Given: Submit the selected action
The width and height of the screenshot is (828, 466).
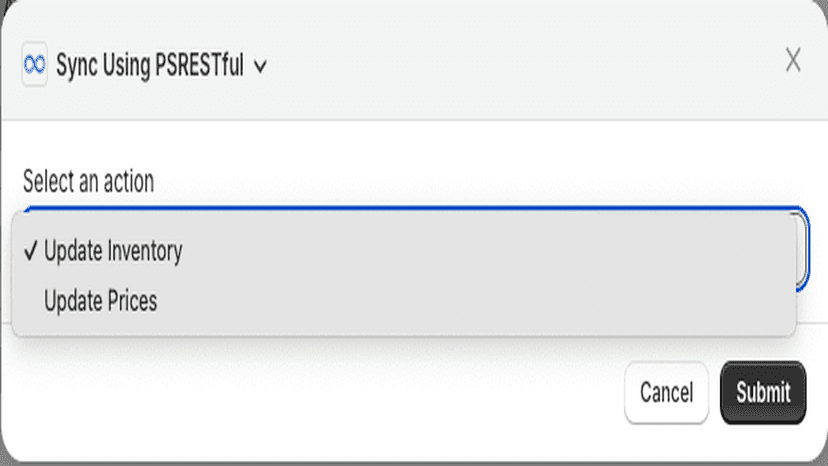Looking at the screenshot, I should point(763,393).
